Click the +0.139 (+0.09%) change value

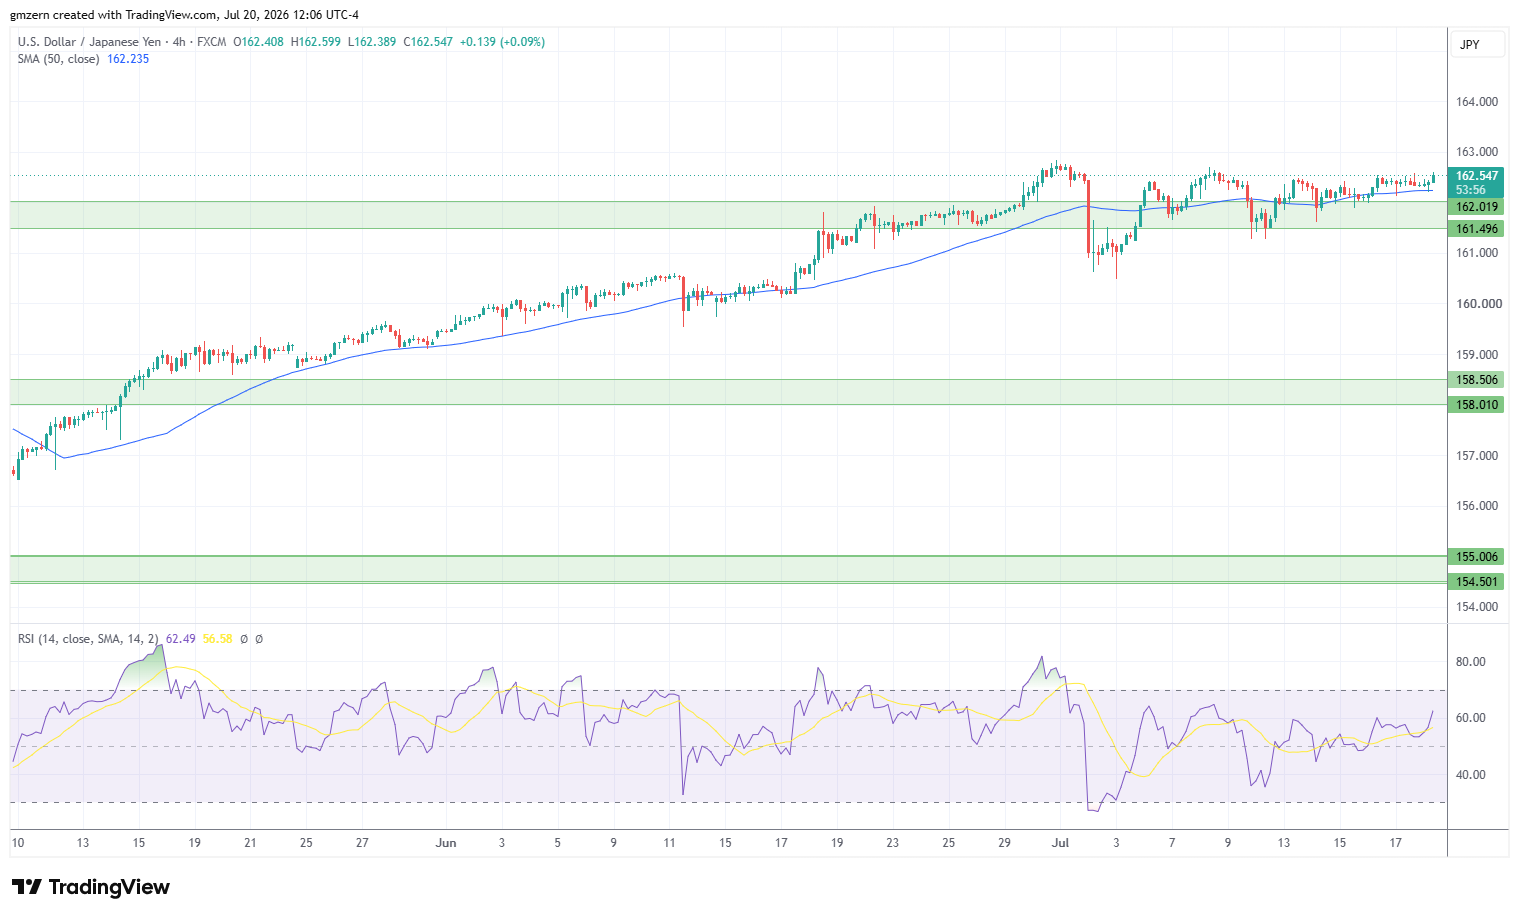click(x=503, y=42)
